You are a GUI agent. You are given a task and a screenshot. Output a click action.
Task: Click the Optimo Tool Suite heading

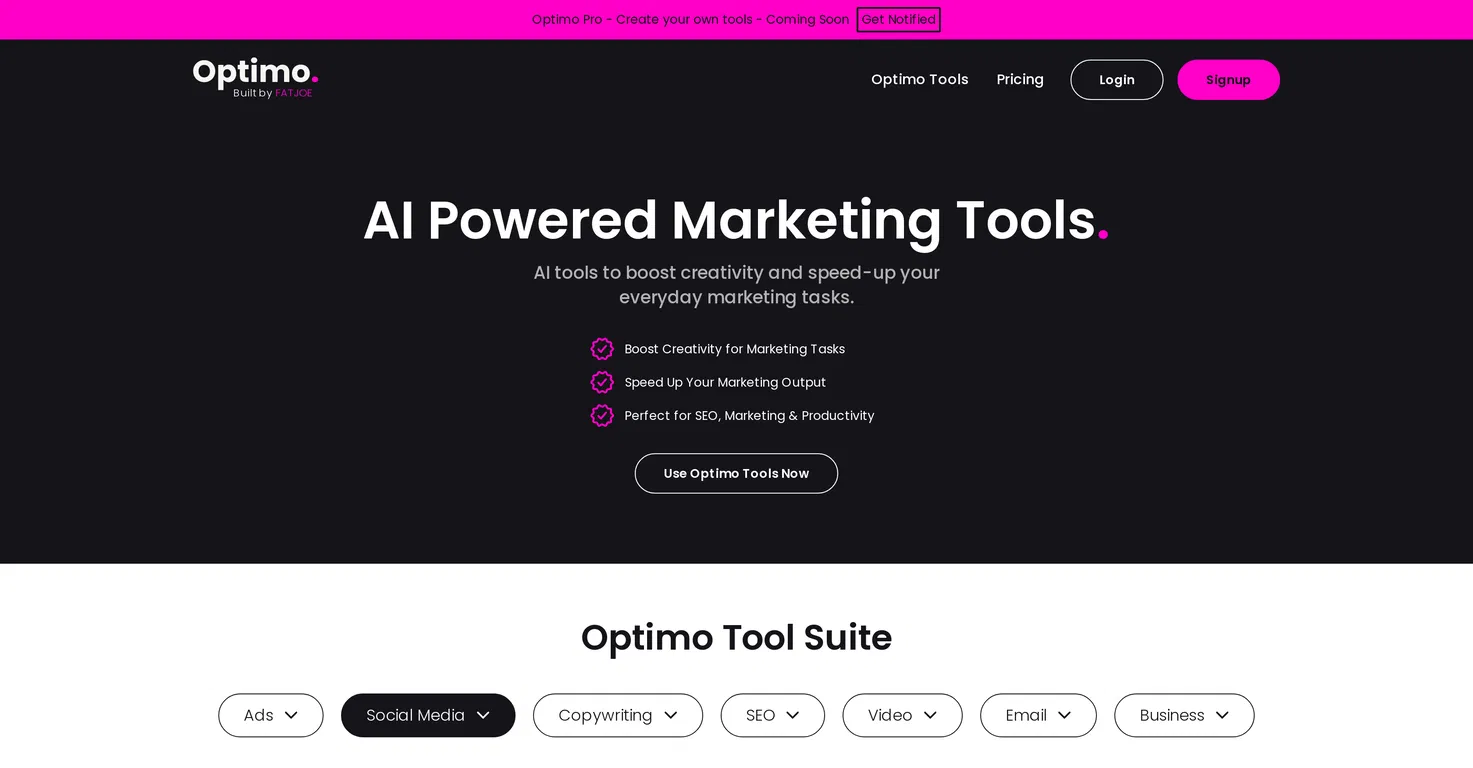click(736, 637)
